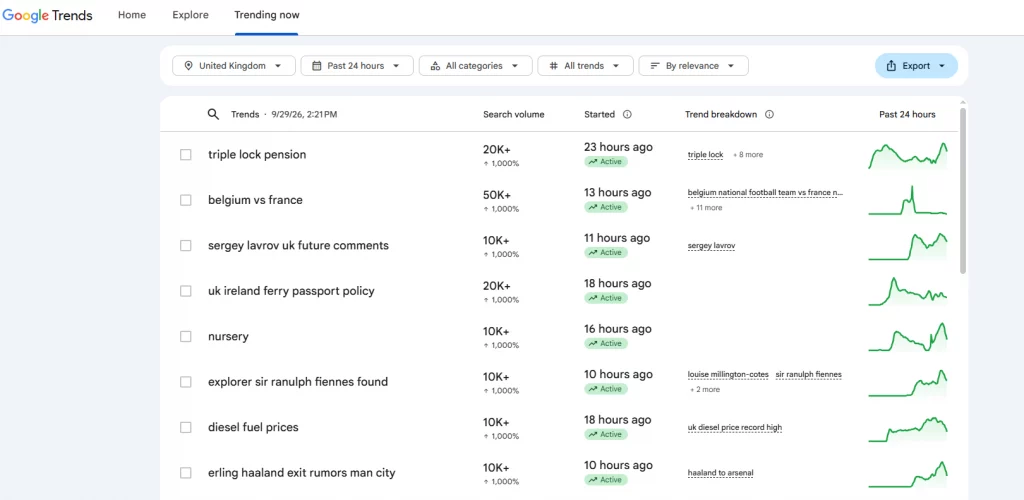The width and height of the screenshot is (1024, 500).
Task: Click the 'sergey lavrov uk future comments' title
Action: [298, 245]
